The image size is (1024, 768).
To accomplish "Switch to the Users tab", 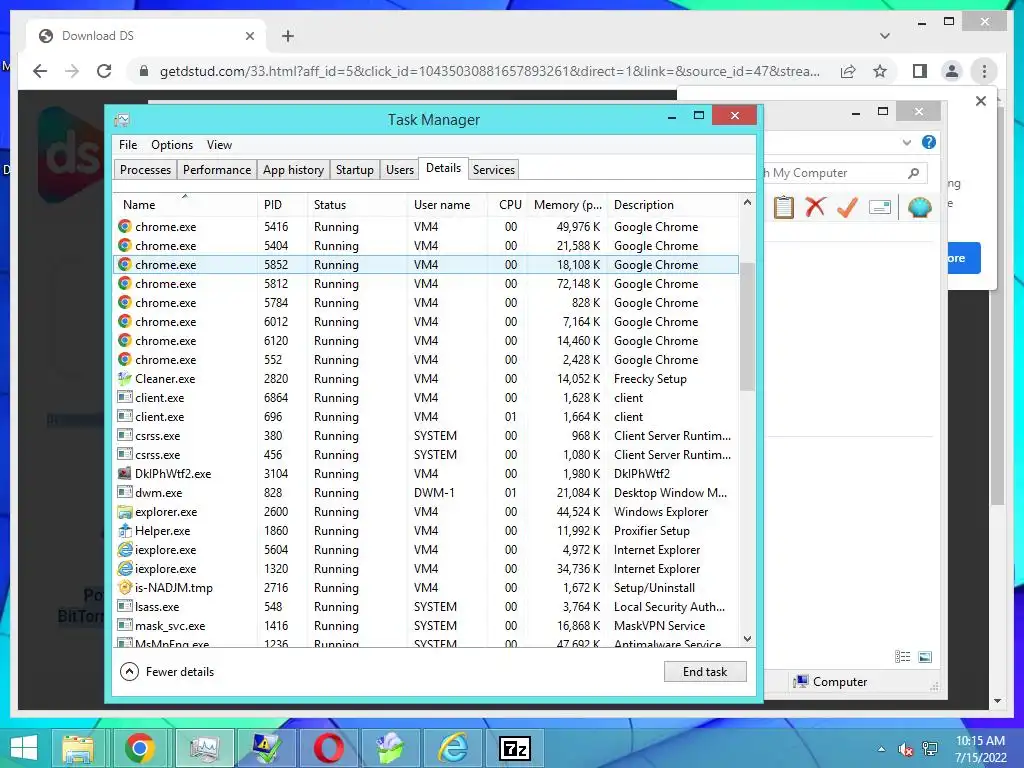I will (400, 170).
